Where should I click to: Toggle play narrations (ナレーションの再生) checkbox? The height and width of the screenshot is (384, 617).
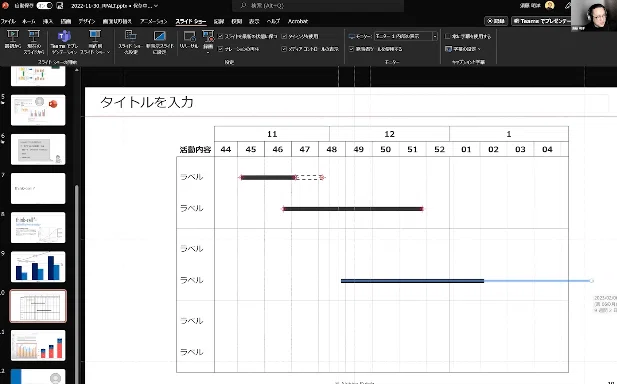220,49
